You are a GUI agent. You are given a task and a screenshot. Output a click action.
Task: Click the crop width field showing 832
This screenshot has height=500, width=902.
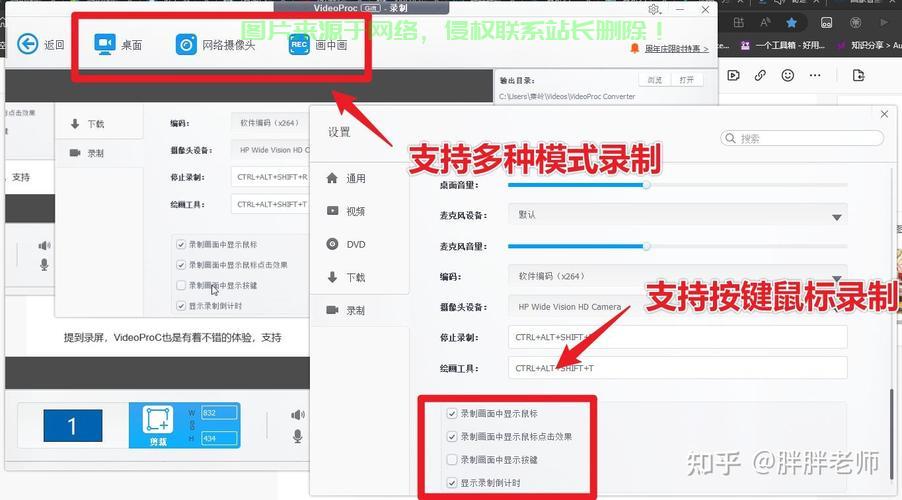(219, 413)
